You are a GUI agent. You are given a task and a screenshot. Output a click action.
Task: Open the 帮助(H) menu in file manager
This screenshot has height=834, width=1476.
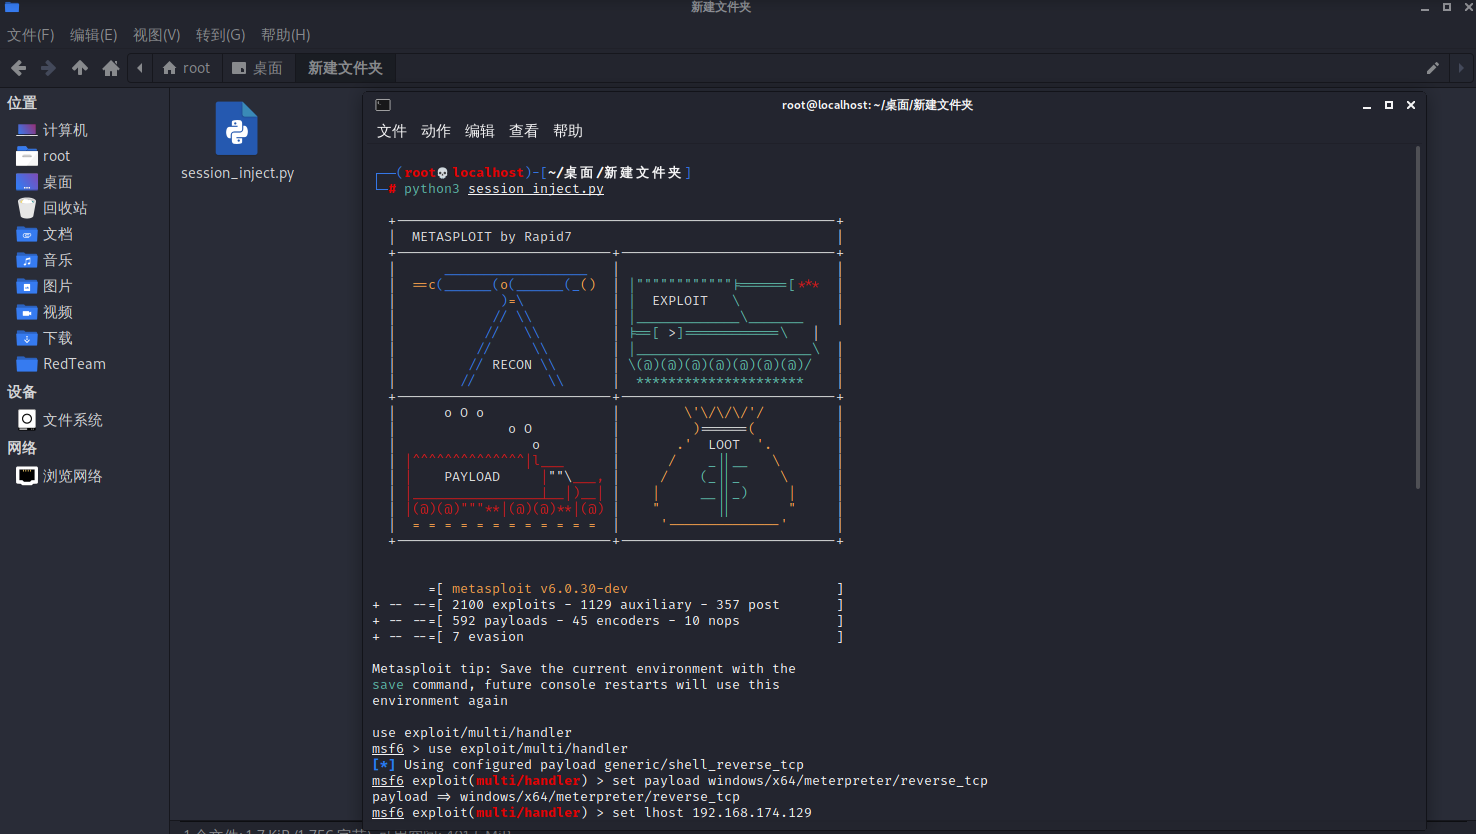click(x=286, y=35)
